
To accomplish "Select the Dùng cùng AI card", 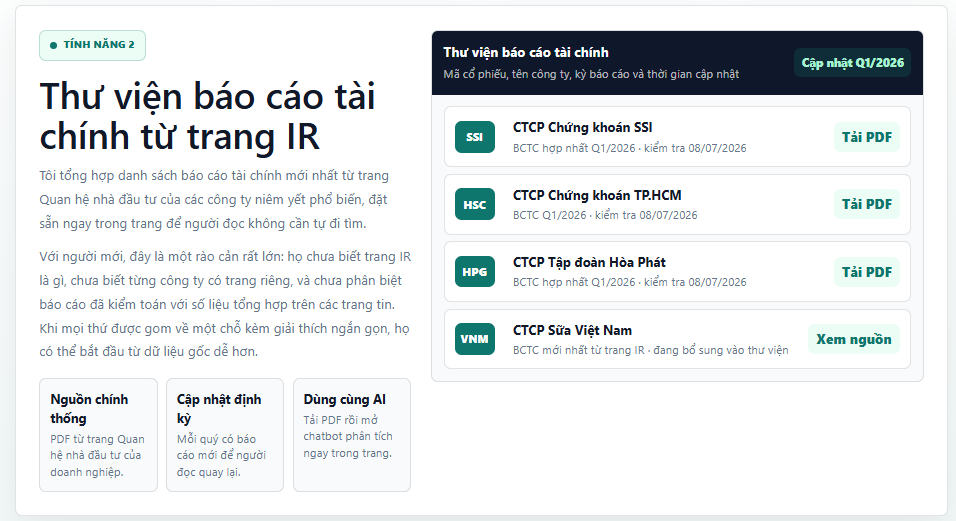I will coord(352,435).
